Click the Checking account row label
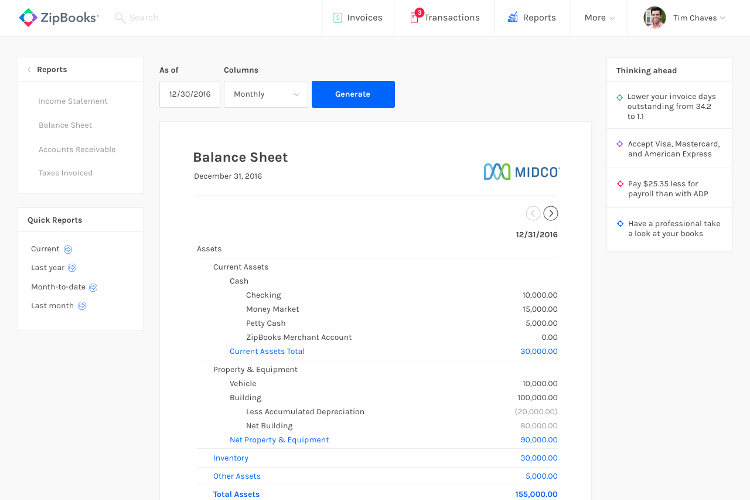This screenshot has width=750, height=500. pyautogui.click(x=264, y=295)
